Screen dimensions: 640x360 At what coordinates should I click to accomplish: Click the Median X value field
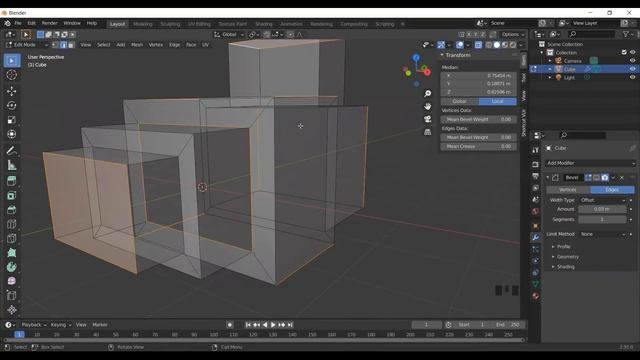tap(479, 76)
